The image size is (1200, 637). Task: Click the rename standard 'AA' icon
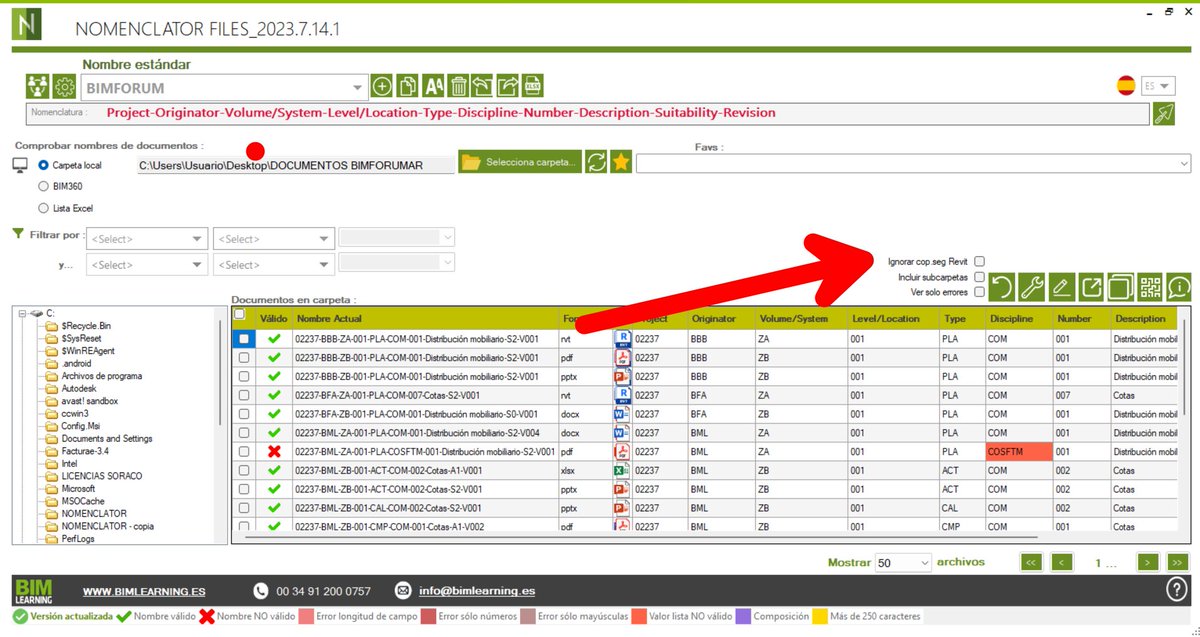434,86
